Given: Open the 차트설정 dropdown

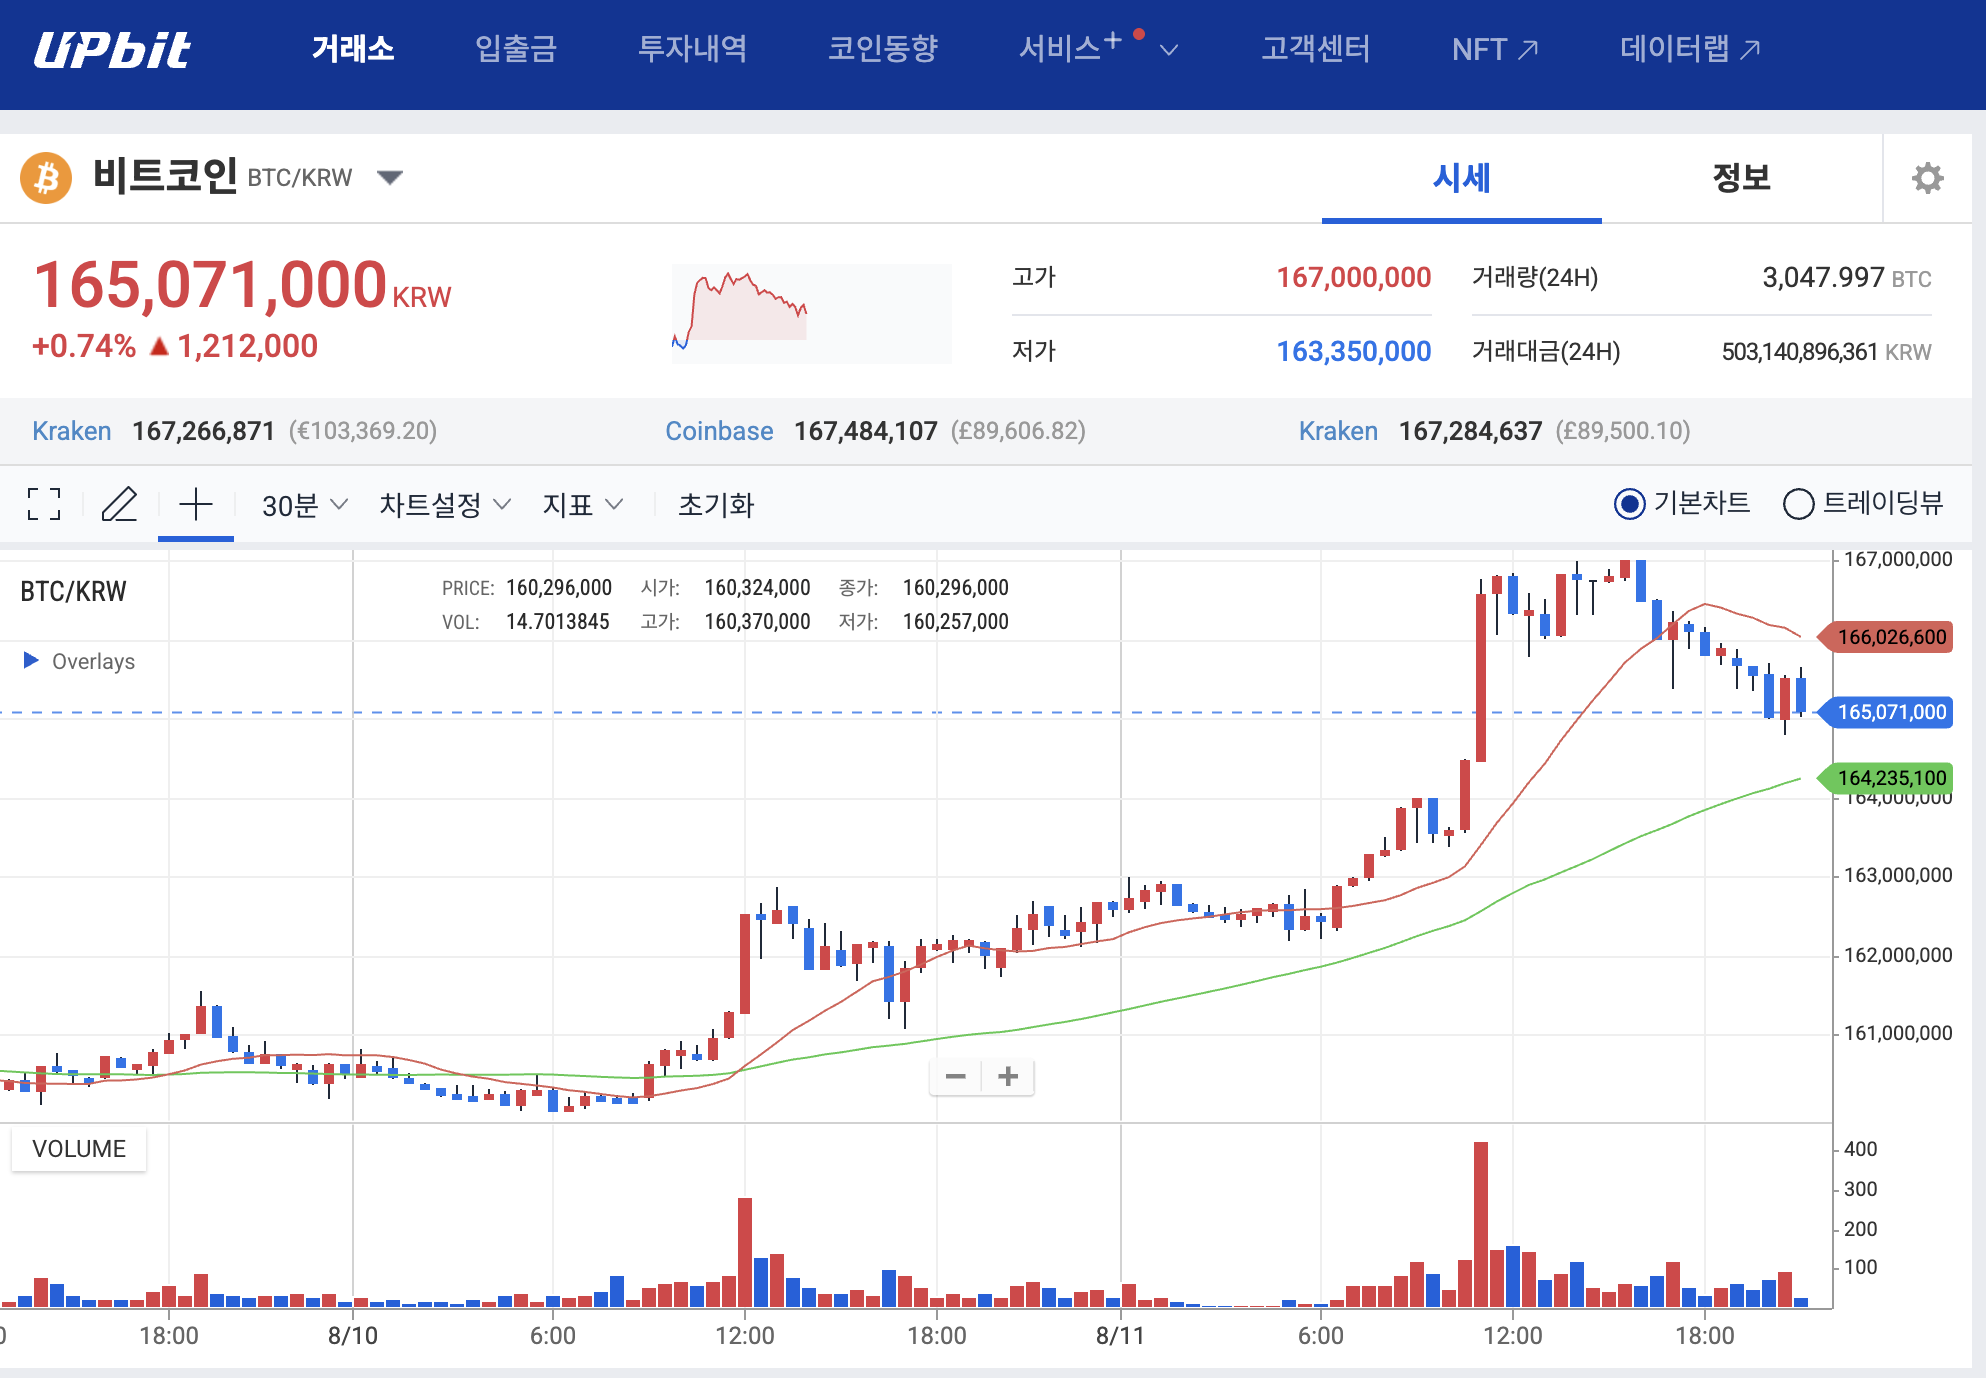Looking at the screenshot, I should coord(444,505).
